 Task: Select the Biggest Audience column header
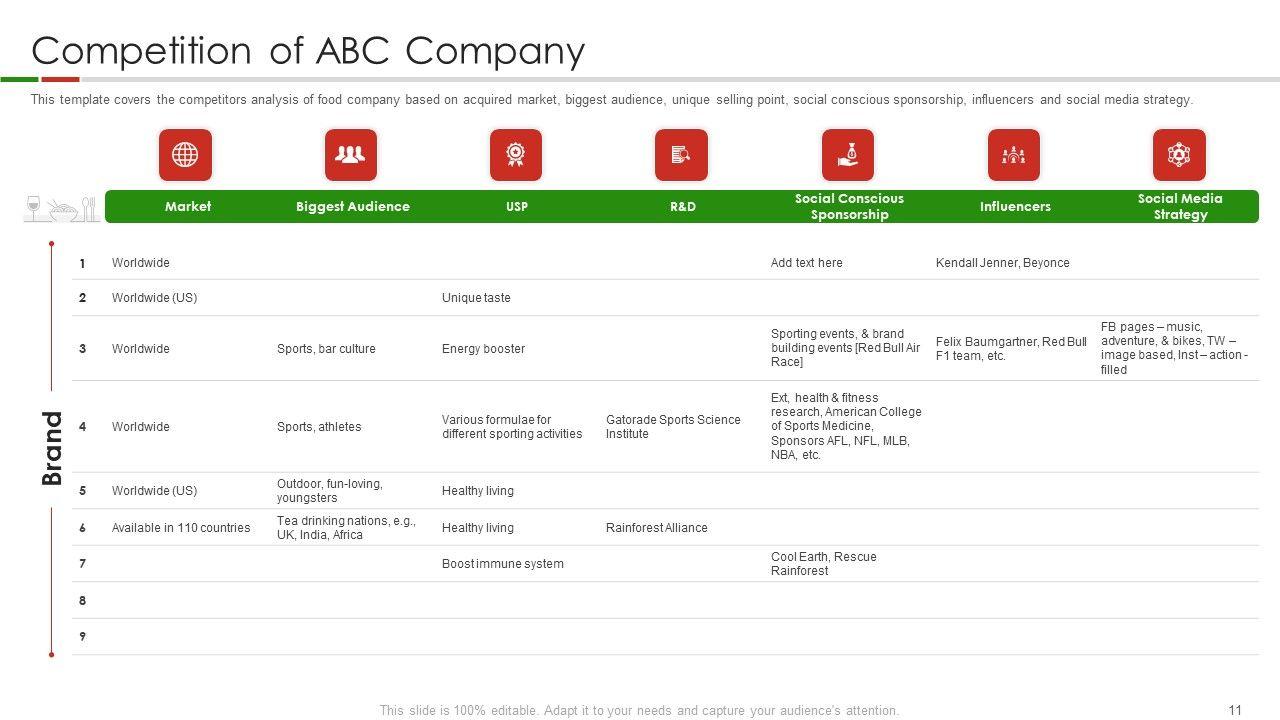click(353, 207)
